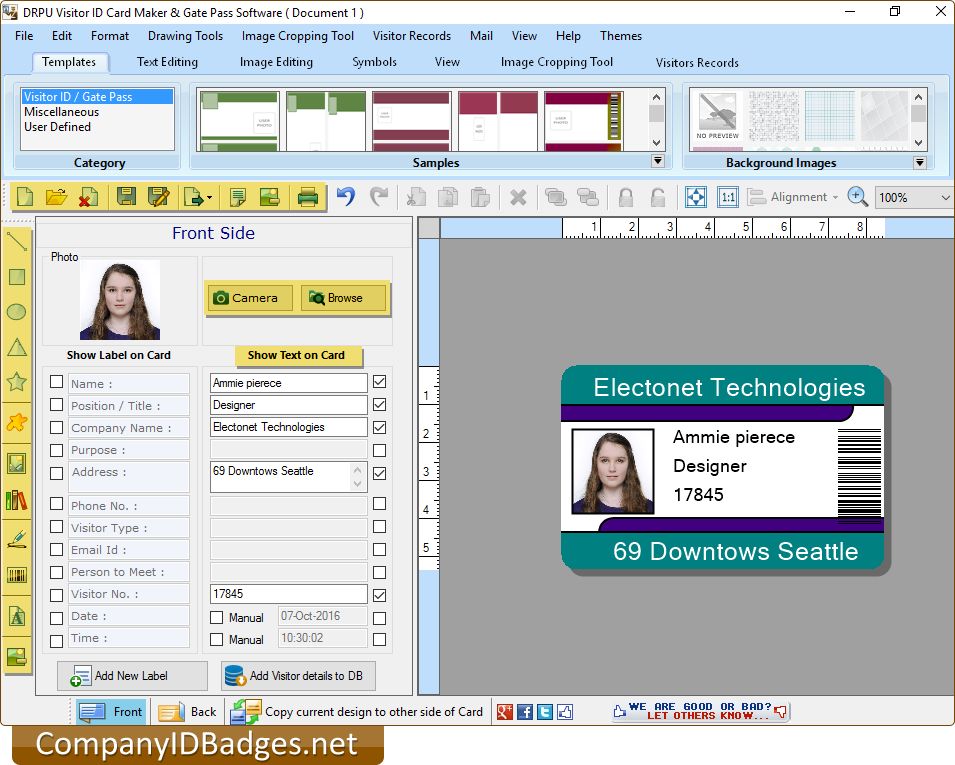The width and height of the screenshot is (955, 765).
Task: Open the Visitor Records menu
Action: coord(412,36)
